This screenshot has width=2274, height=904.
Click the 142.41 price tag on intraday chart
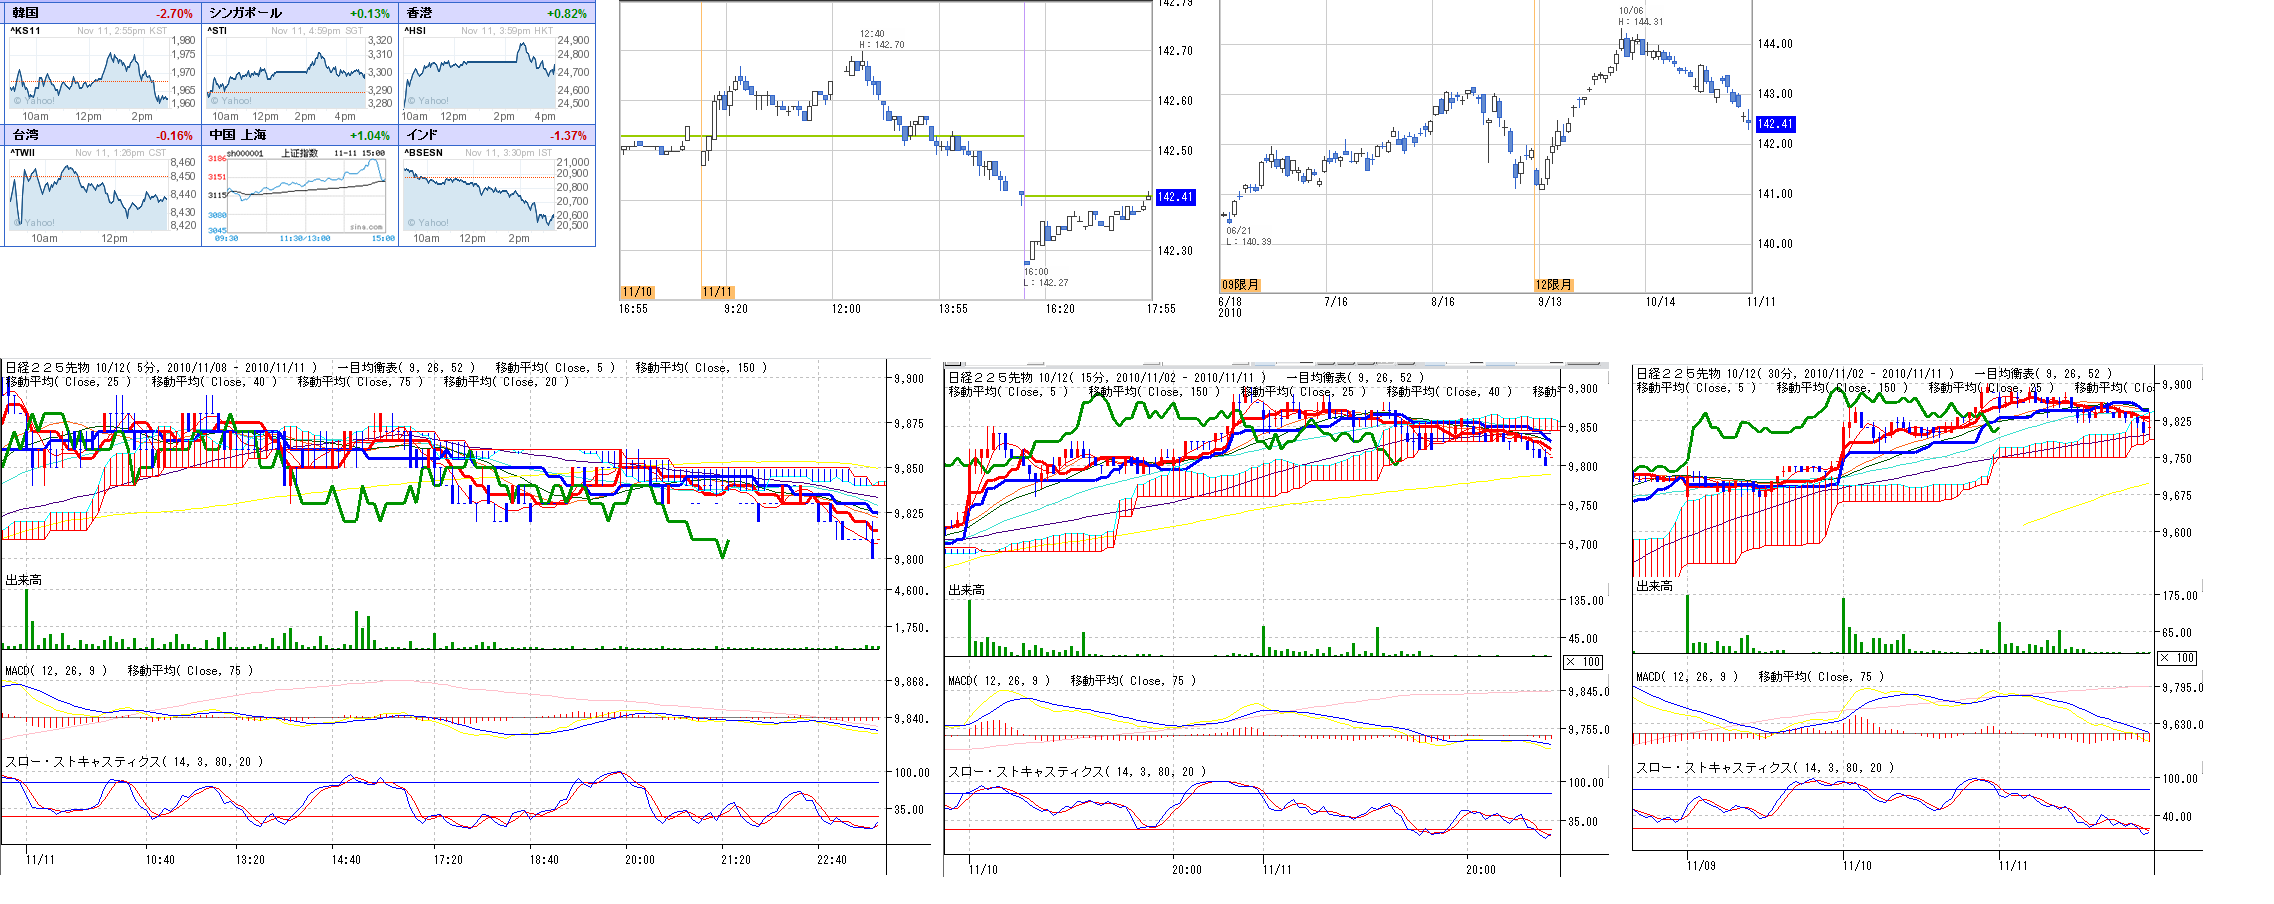(1175, 197)
